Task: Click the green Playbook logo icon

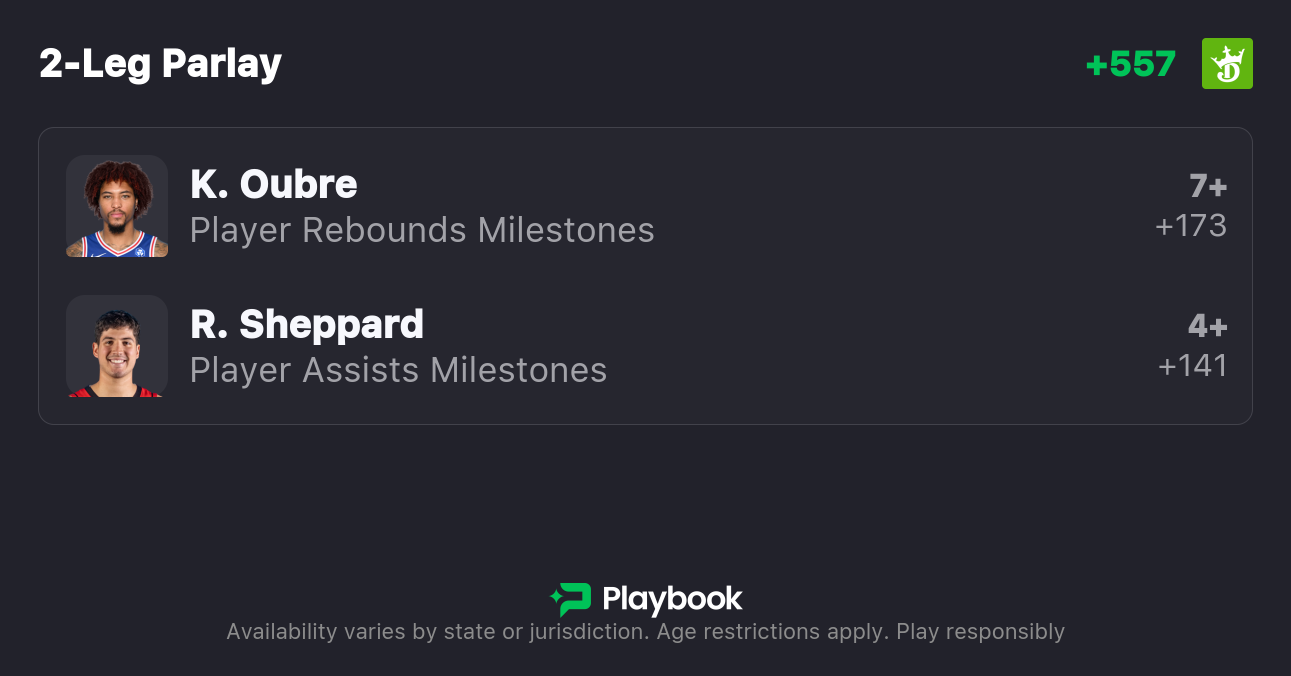Action: coord(571,599)
